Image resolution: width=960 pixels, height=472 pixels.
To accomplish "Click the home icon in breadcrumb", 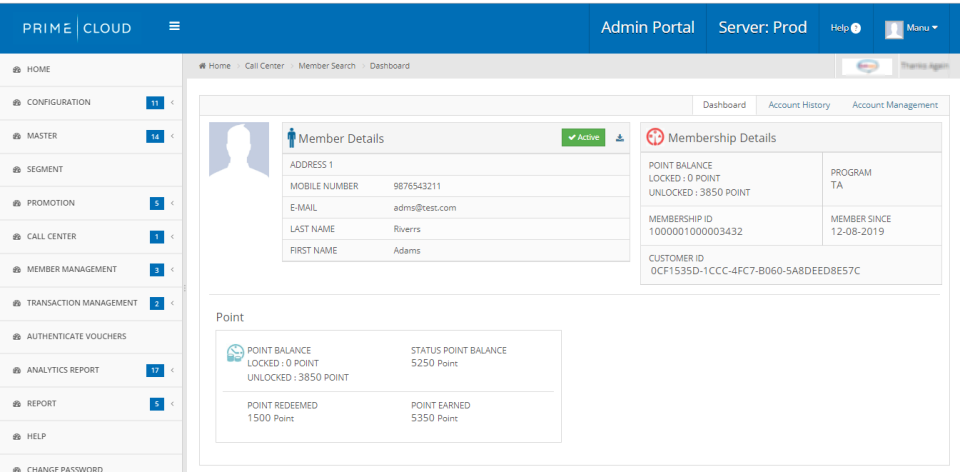I will point(202,66).
